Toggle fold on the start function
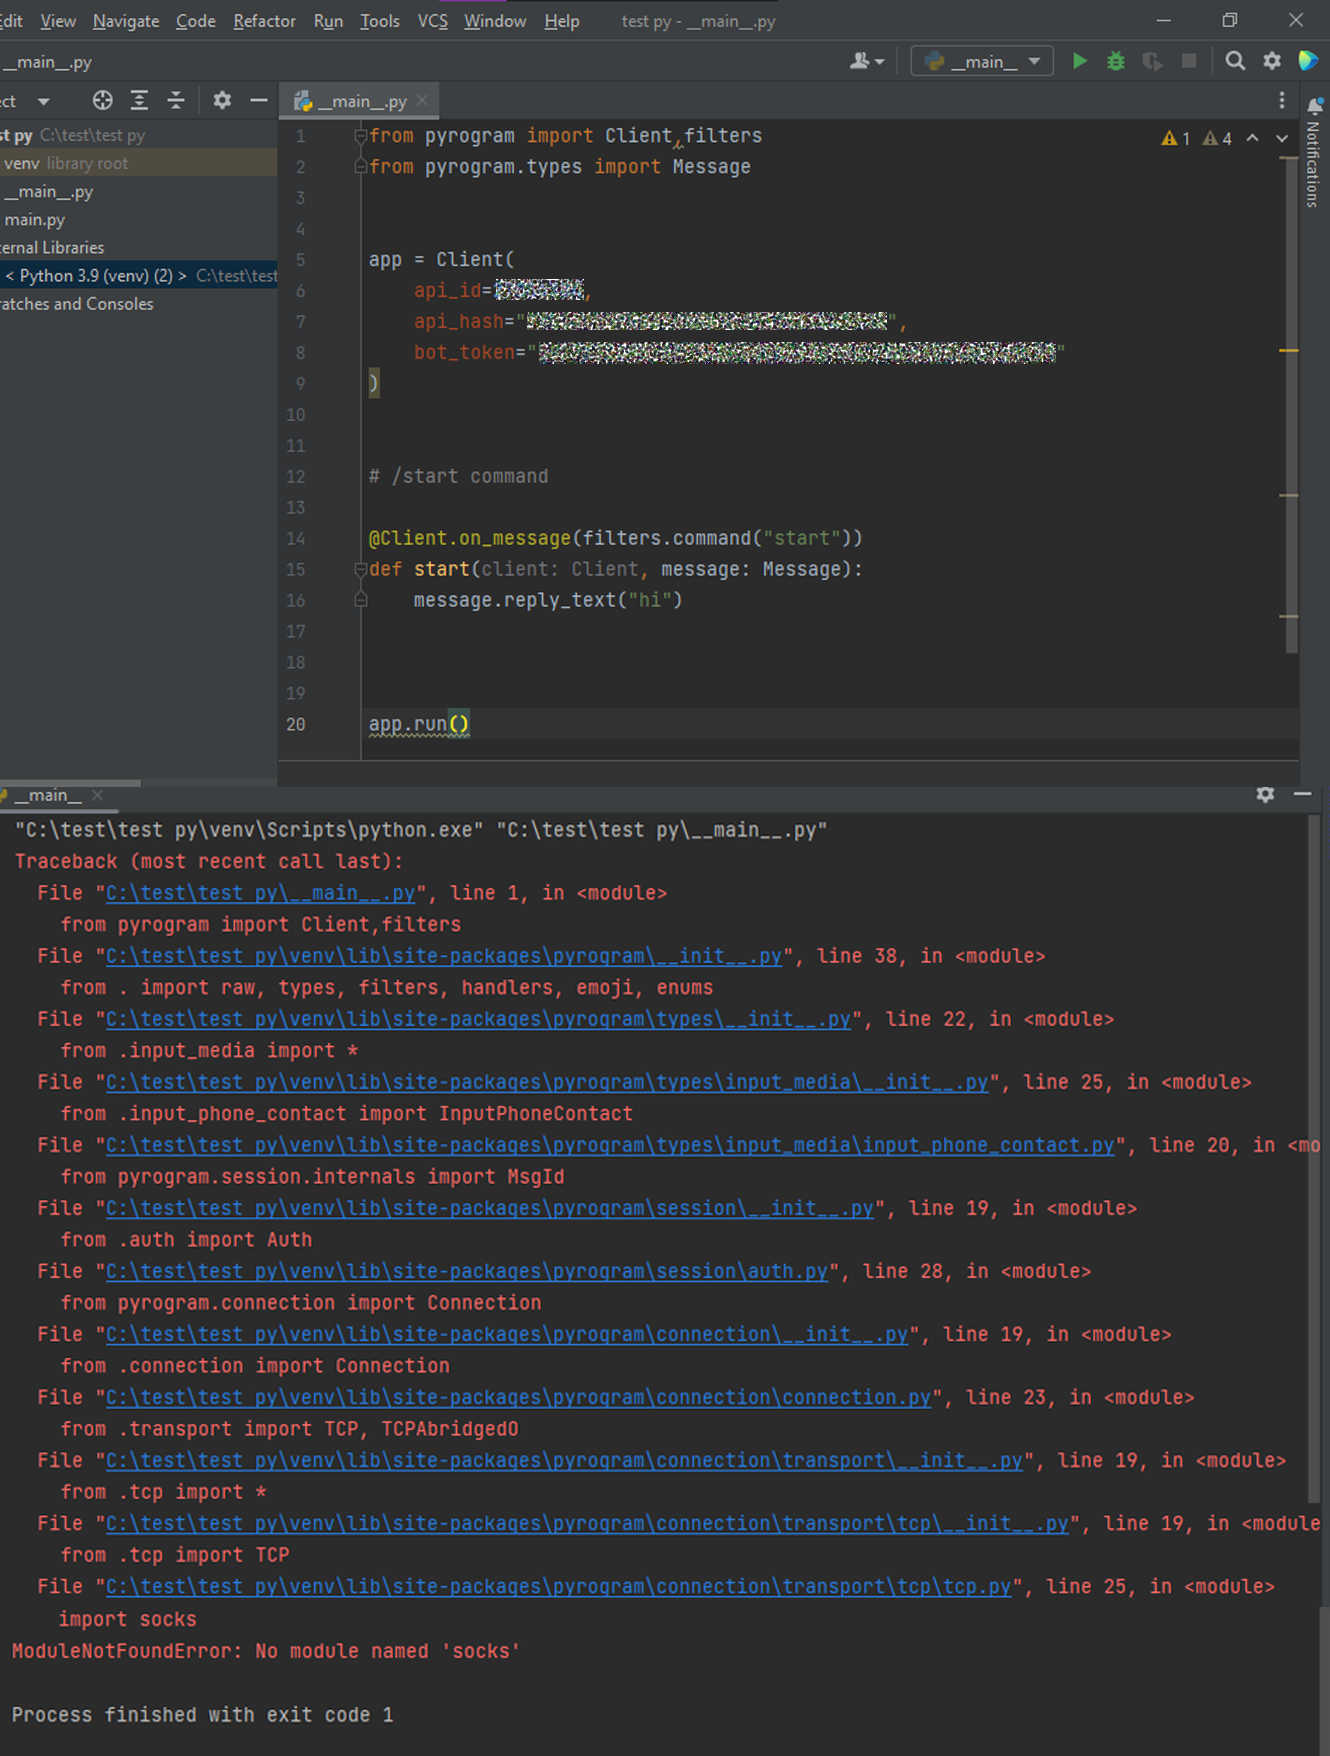Screen dimensions: 1330x1756 click(x=360, y=569)
